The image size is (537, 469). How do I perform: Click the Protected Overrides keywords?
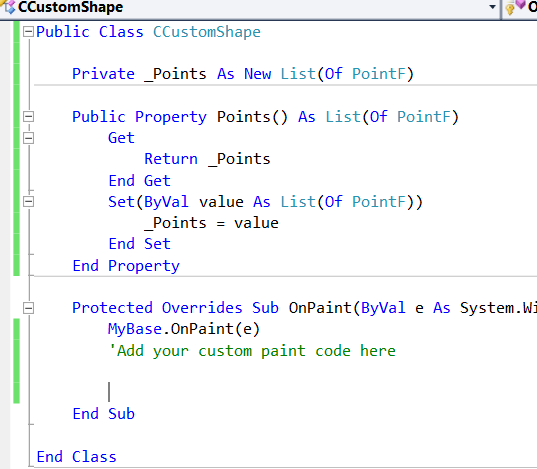tap(157, 308)
